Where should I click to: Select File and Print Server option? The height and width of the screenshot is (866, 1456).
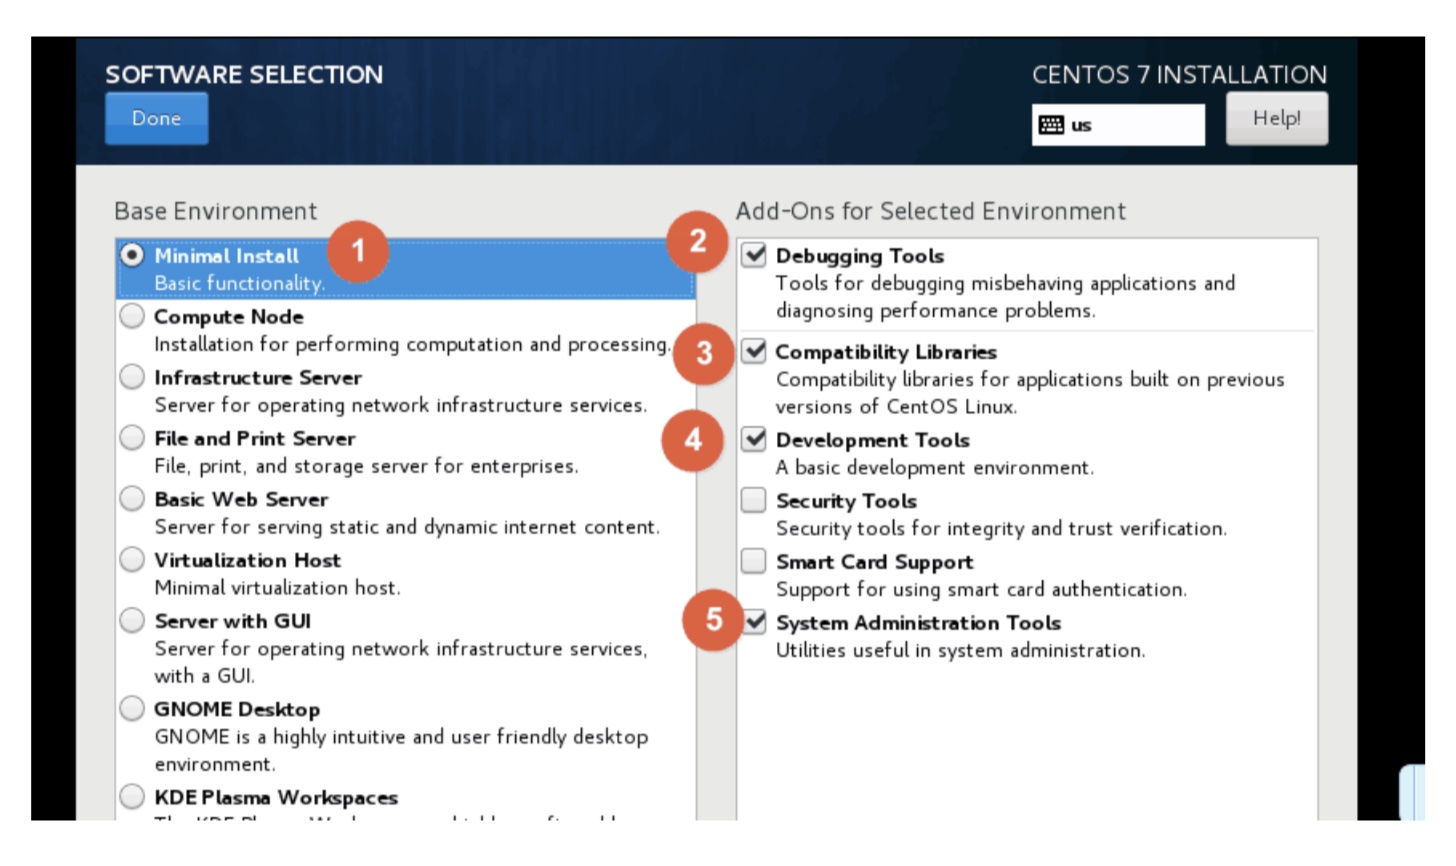coord(132,438)
